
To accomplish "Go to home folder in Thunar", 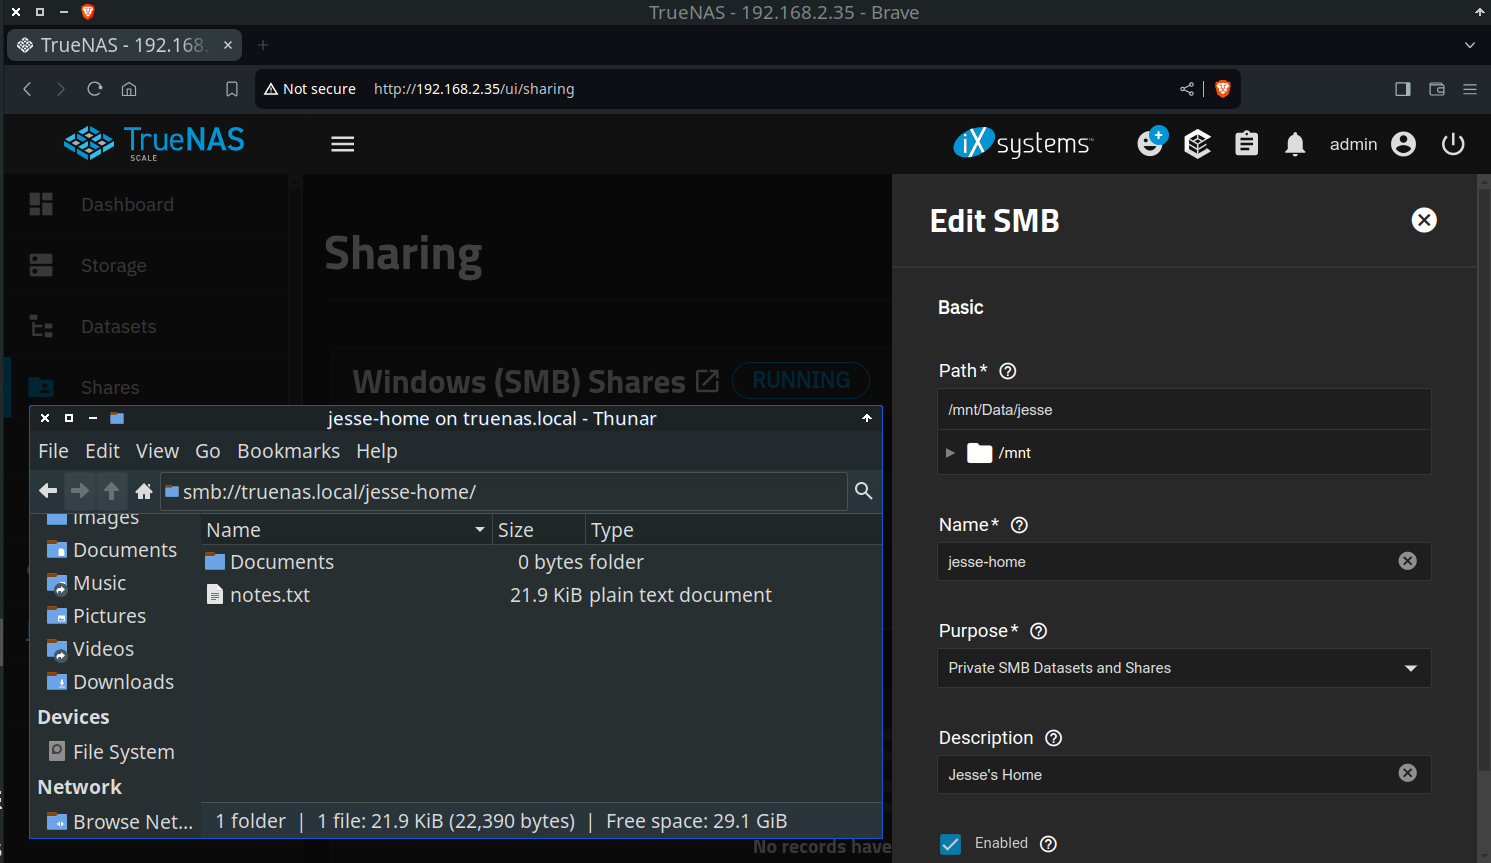I will (144, 491).
